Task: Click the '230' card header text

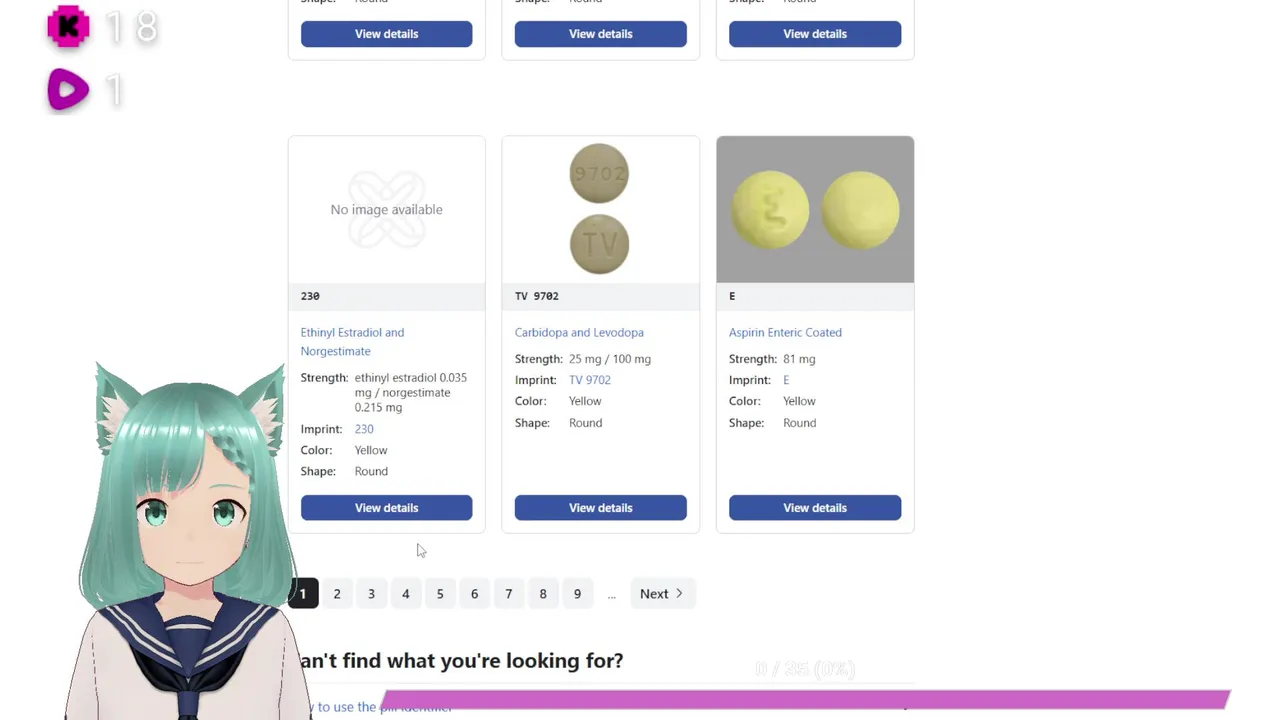Action: 310,296
